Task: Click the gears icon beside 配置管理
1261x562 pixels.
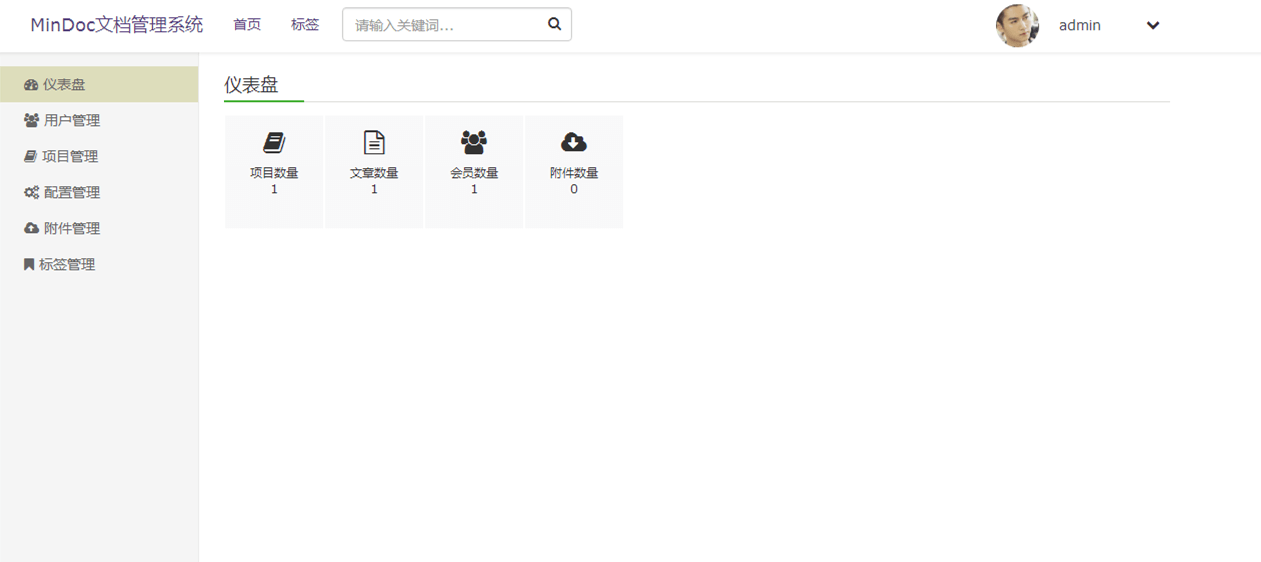Action: point(32,192)
